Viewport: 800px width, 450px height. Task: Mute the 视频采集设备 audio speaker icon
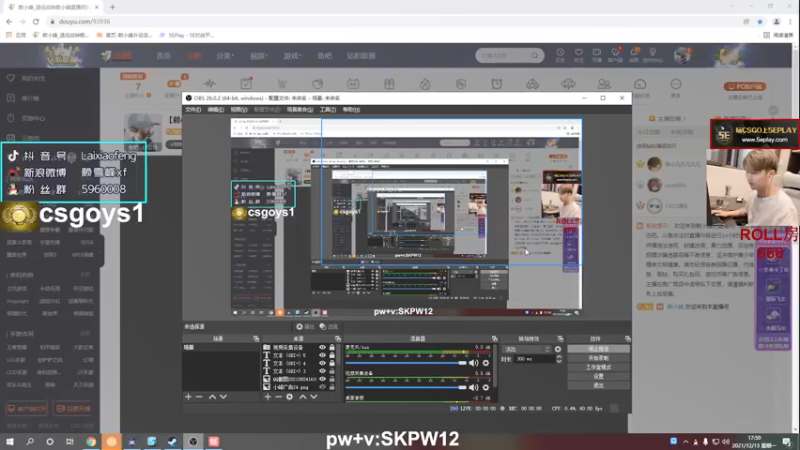tap(474, 388)
